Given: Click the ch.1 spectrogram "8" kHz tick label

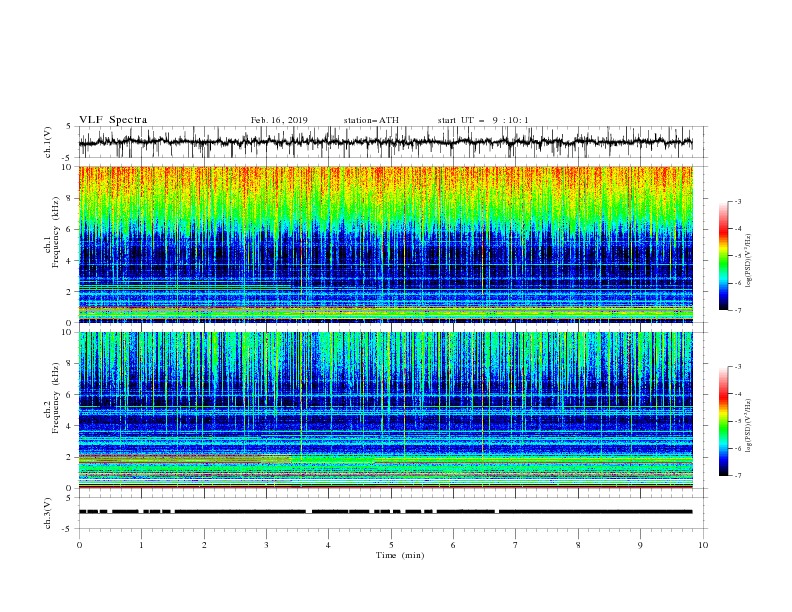Looking at the screenshot, I should 70,198.
